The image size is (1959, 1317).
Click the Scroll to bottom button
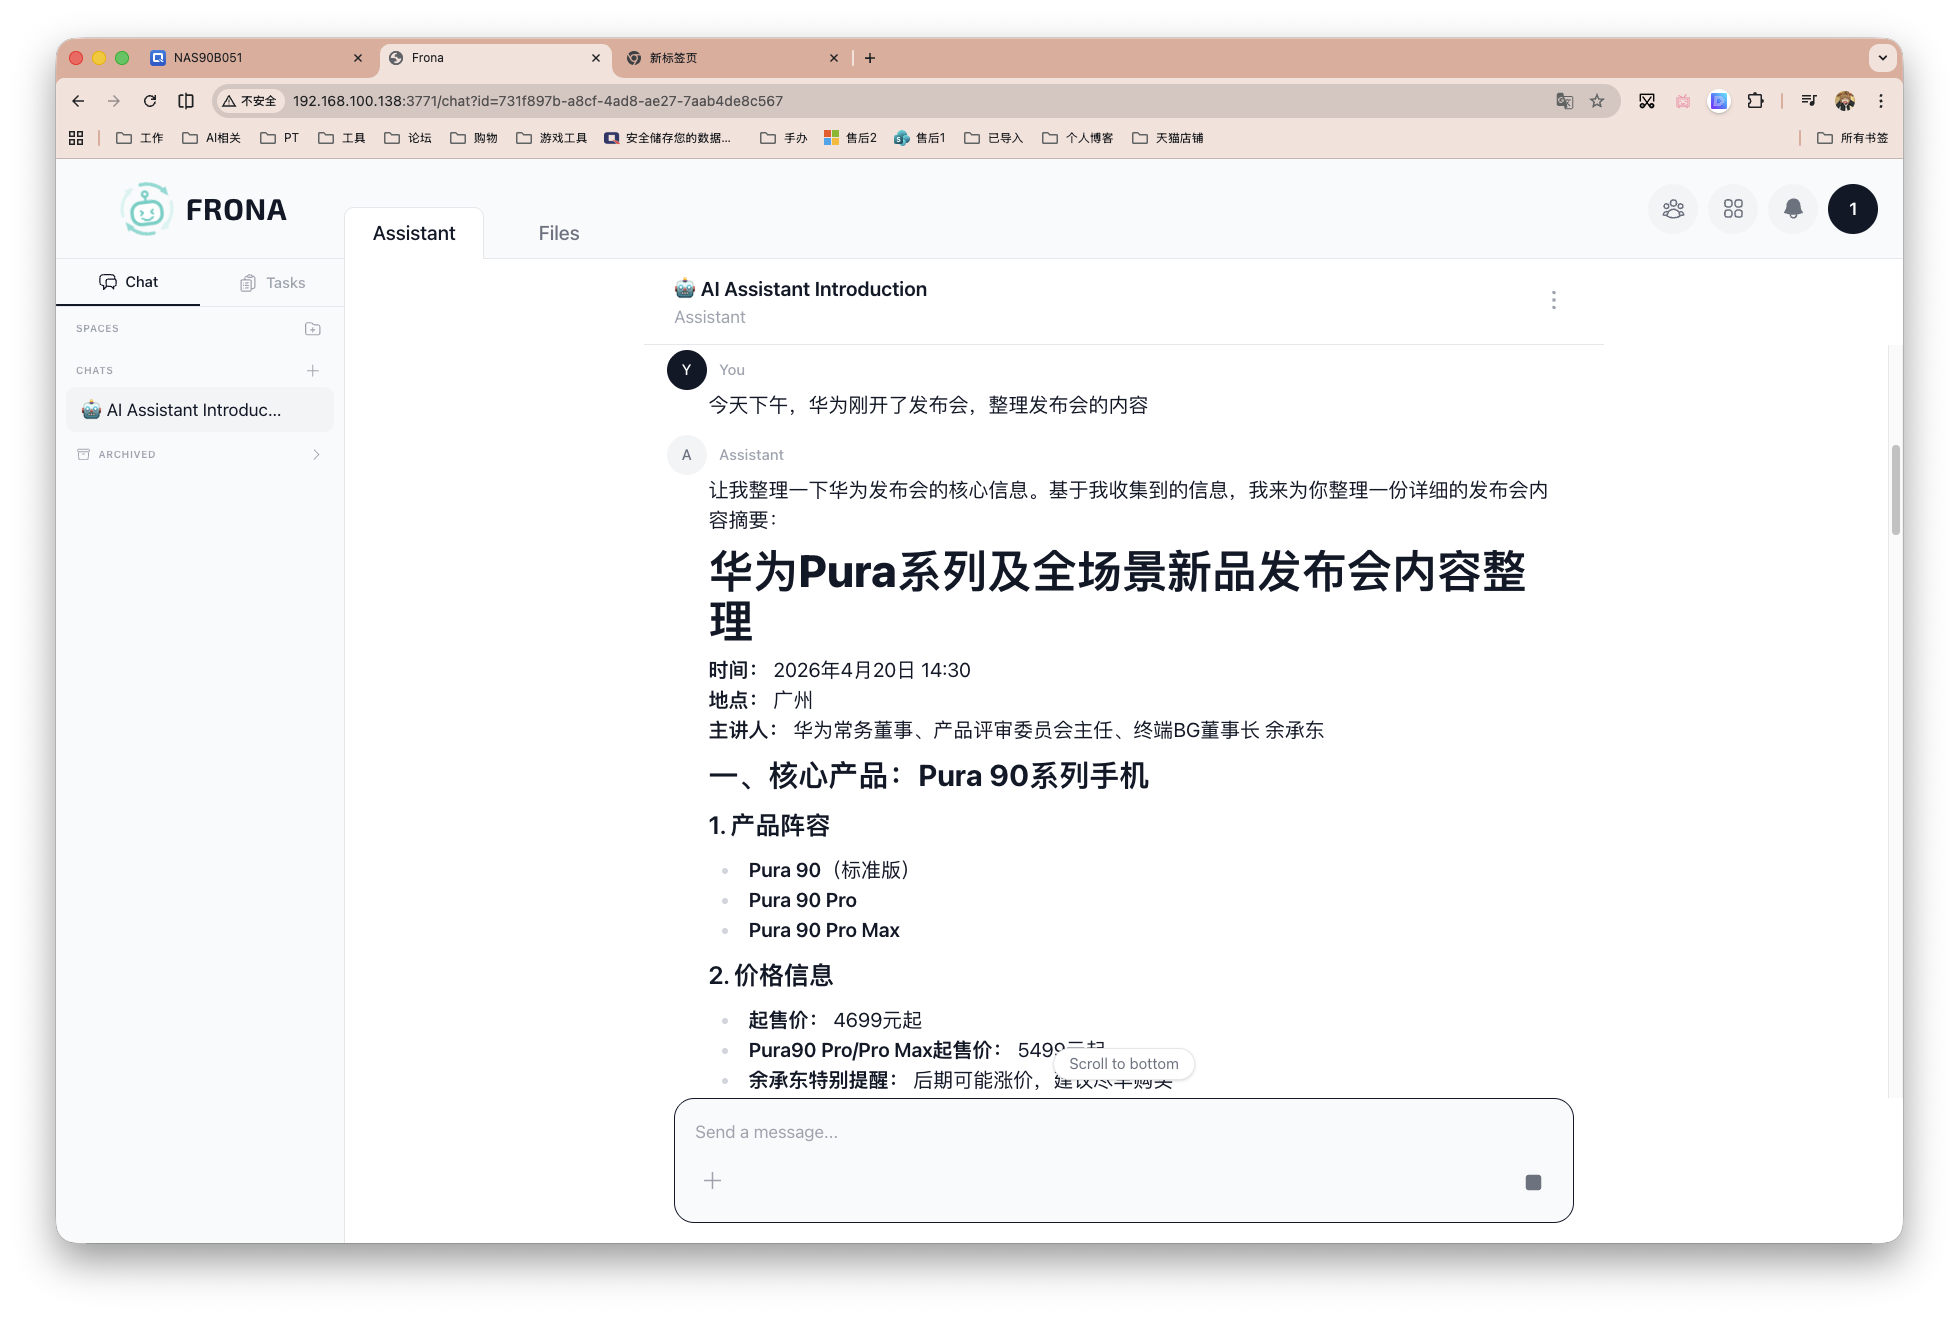point(1124,1064)
